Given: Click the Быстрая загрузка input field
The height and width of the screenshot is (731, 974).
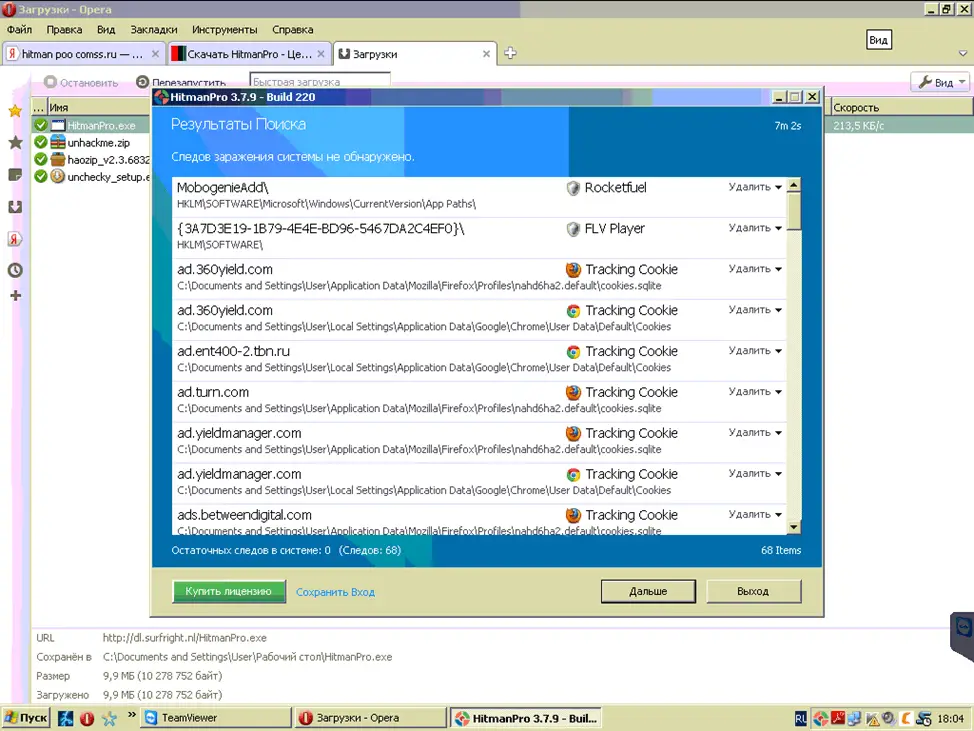Looking at the screenshot, I should [320, 82].
